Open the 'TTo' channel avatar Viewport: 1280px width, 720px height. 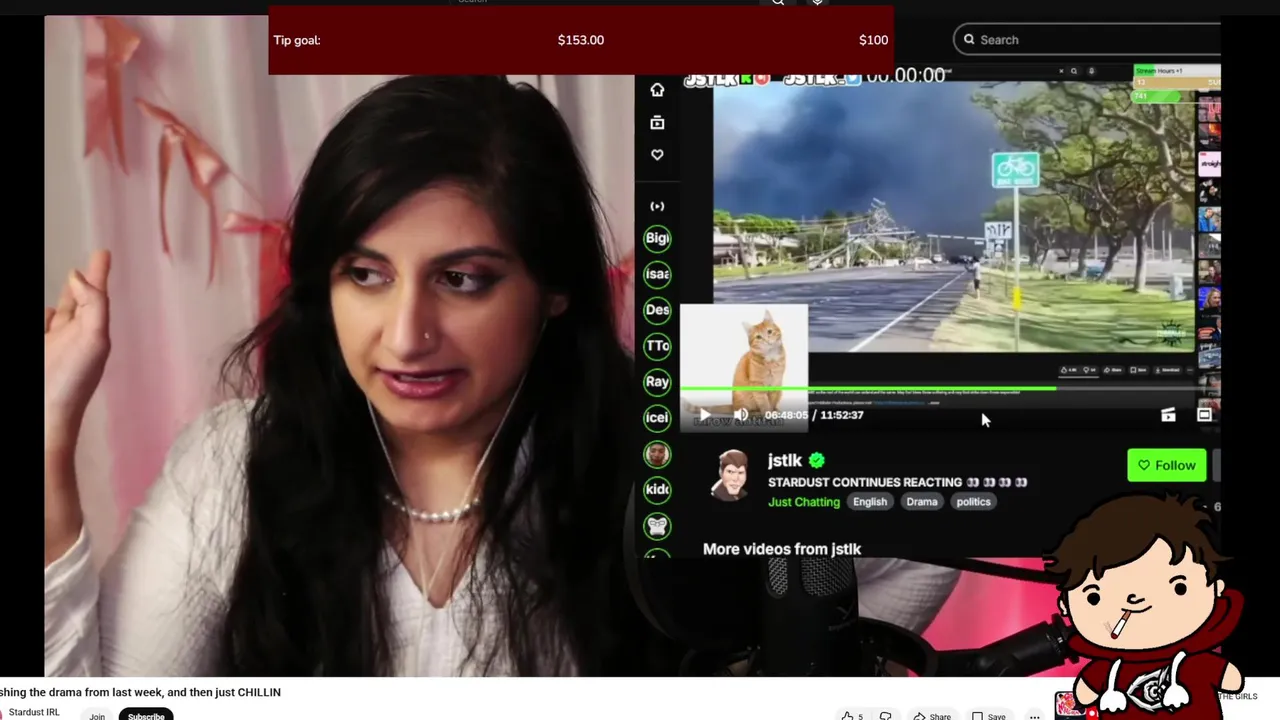(657, 346)
